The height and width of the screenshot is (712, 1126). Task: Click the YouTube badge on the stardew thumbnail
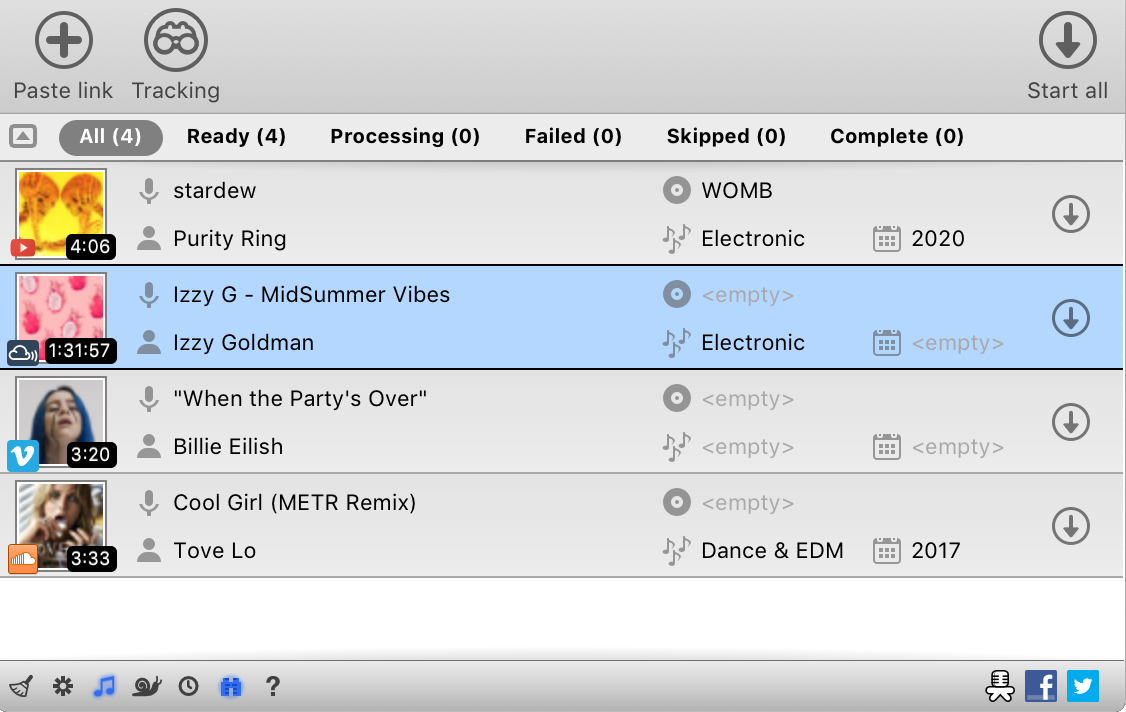click(22, 248)
